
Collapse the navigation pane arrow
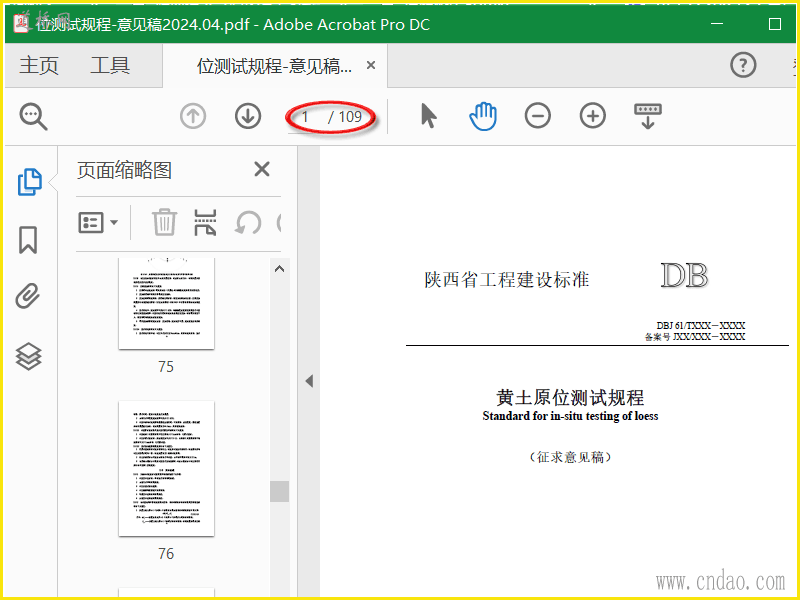coord(309,381)
